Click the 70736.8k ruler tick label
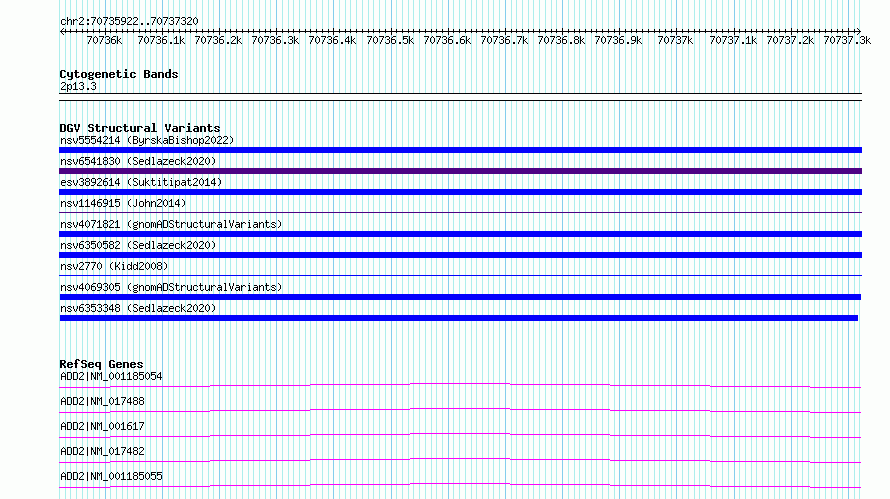This screenshot has width=890, height=499. click(561, 40)
